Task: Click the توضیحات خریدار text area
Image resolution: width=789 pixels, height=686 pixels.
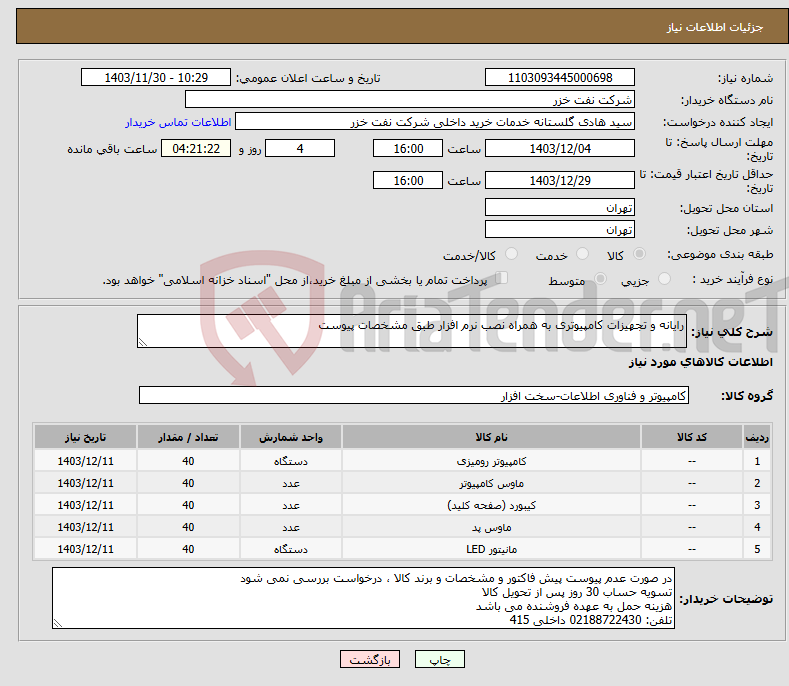Action: tap(363, 598)
